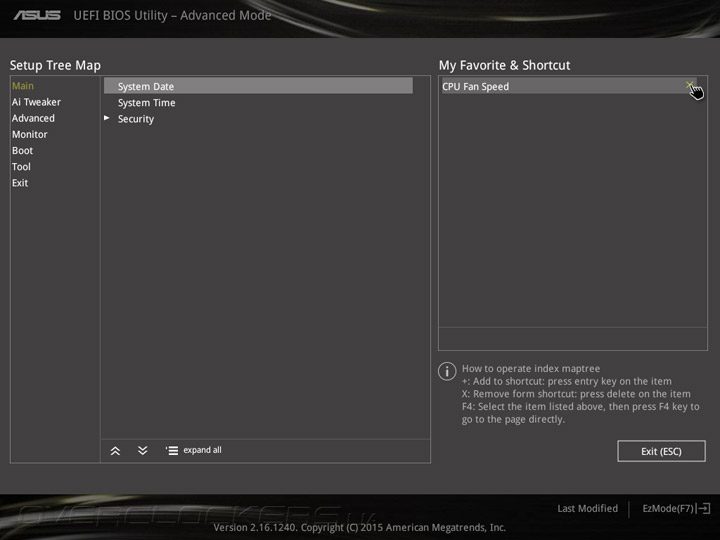Click the info icon beside help text
The width and height of the screenshot is (720, 540).
[x=447, y=371]
